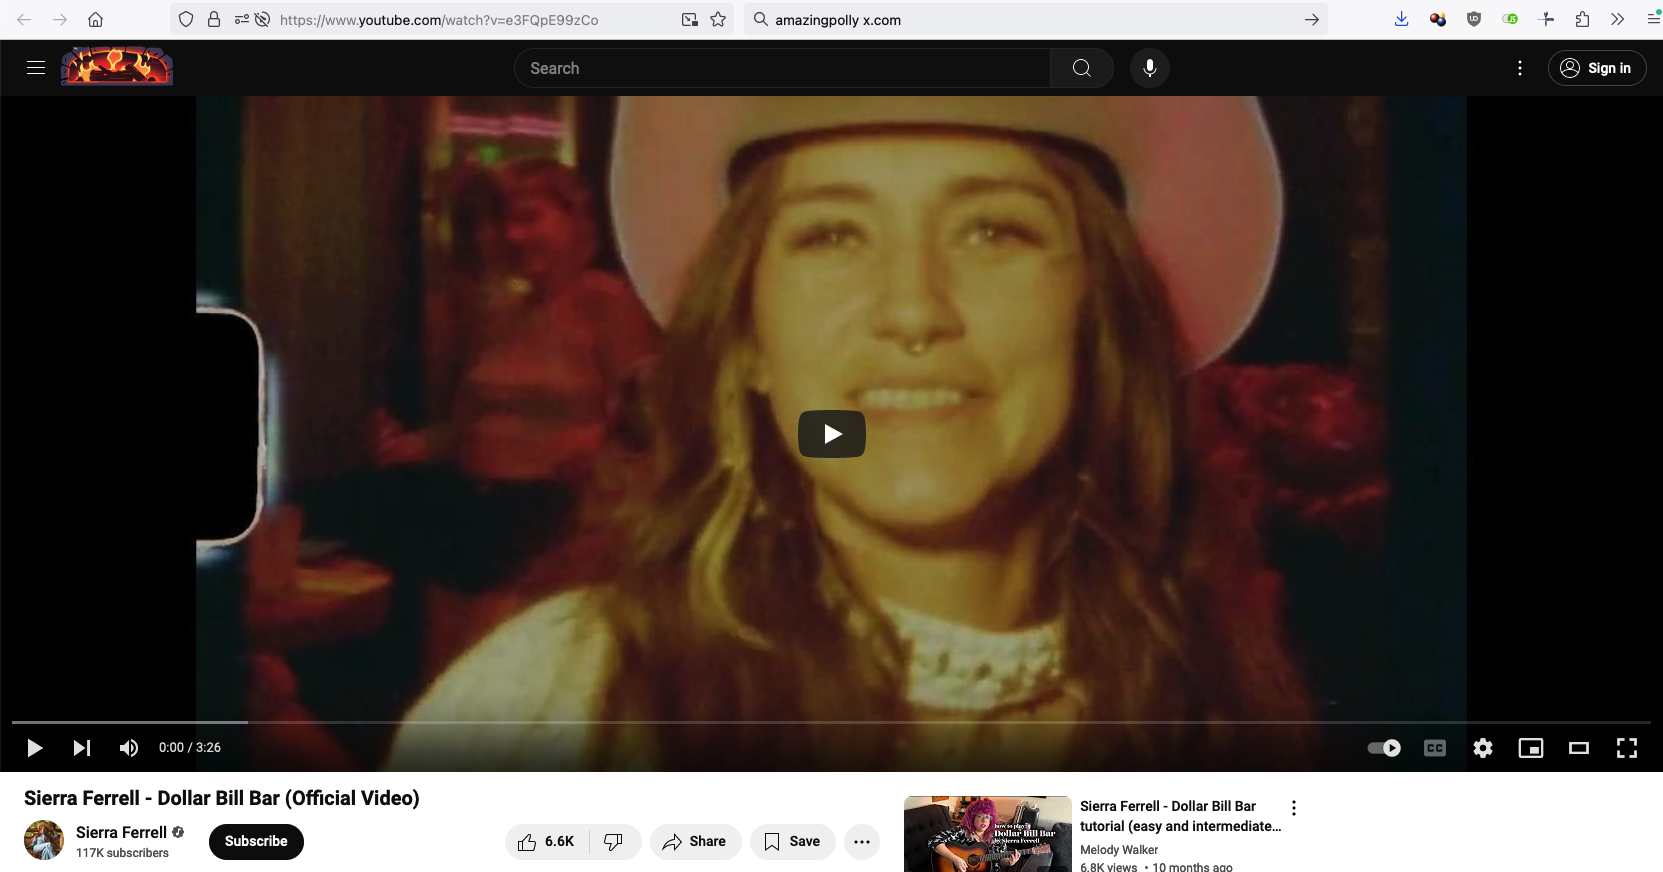Open options menu for the tutorial video
The width and height of the screenshot is (1663, 872).
pyautogui.click(x=1294, y=808)
